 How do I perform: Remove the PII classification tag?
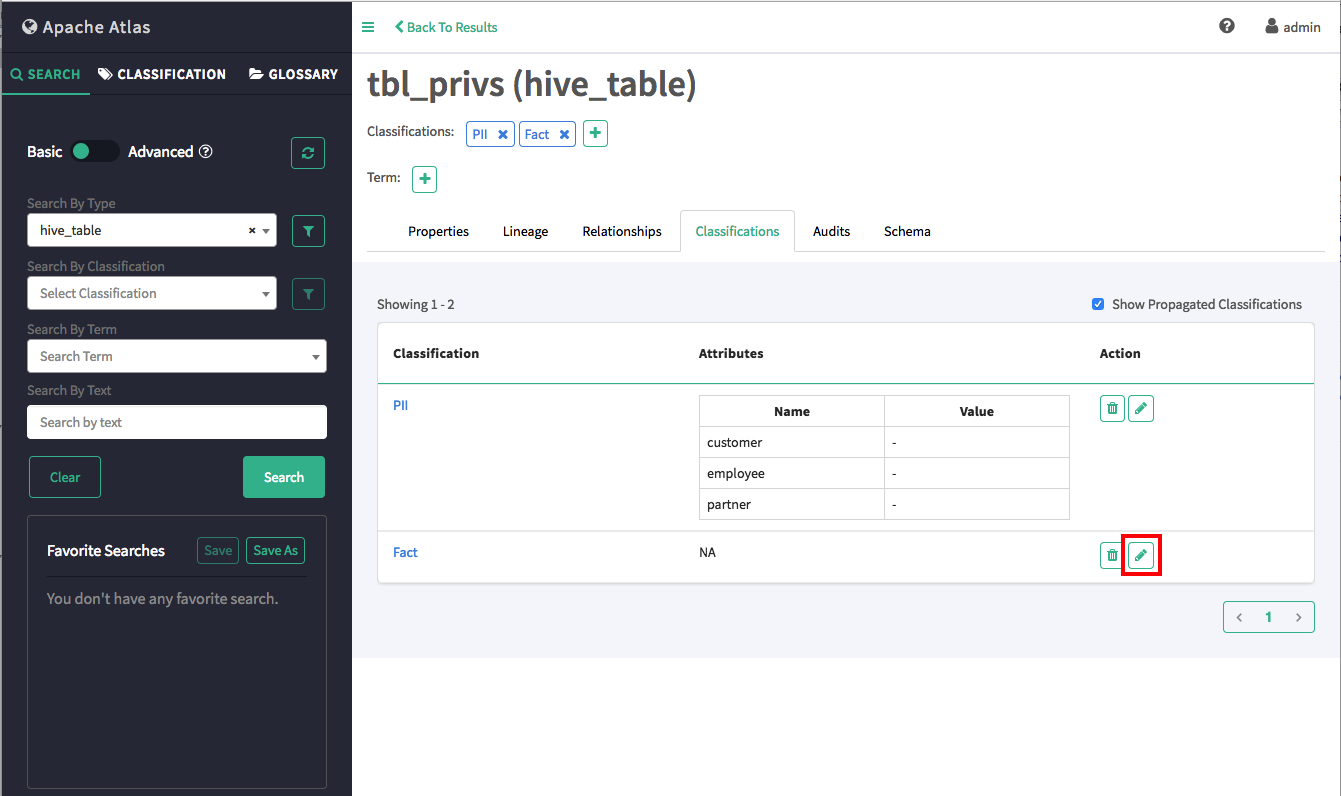(x=503, y=134)
